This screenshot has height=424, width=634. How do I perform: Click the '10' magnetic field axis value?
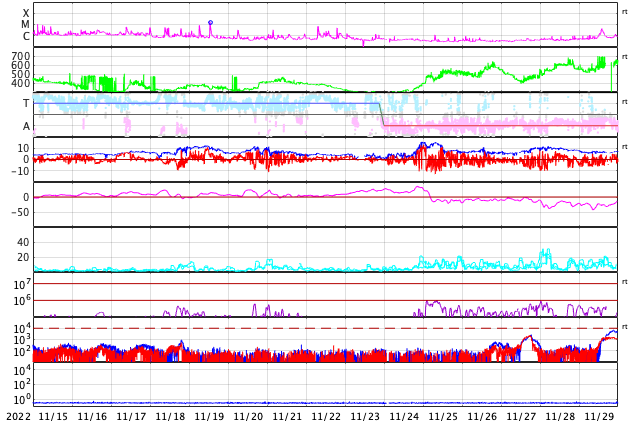click(x=23, y=148)
